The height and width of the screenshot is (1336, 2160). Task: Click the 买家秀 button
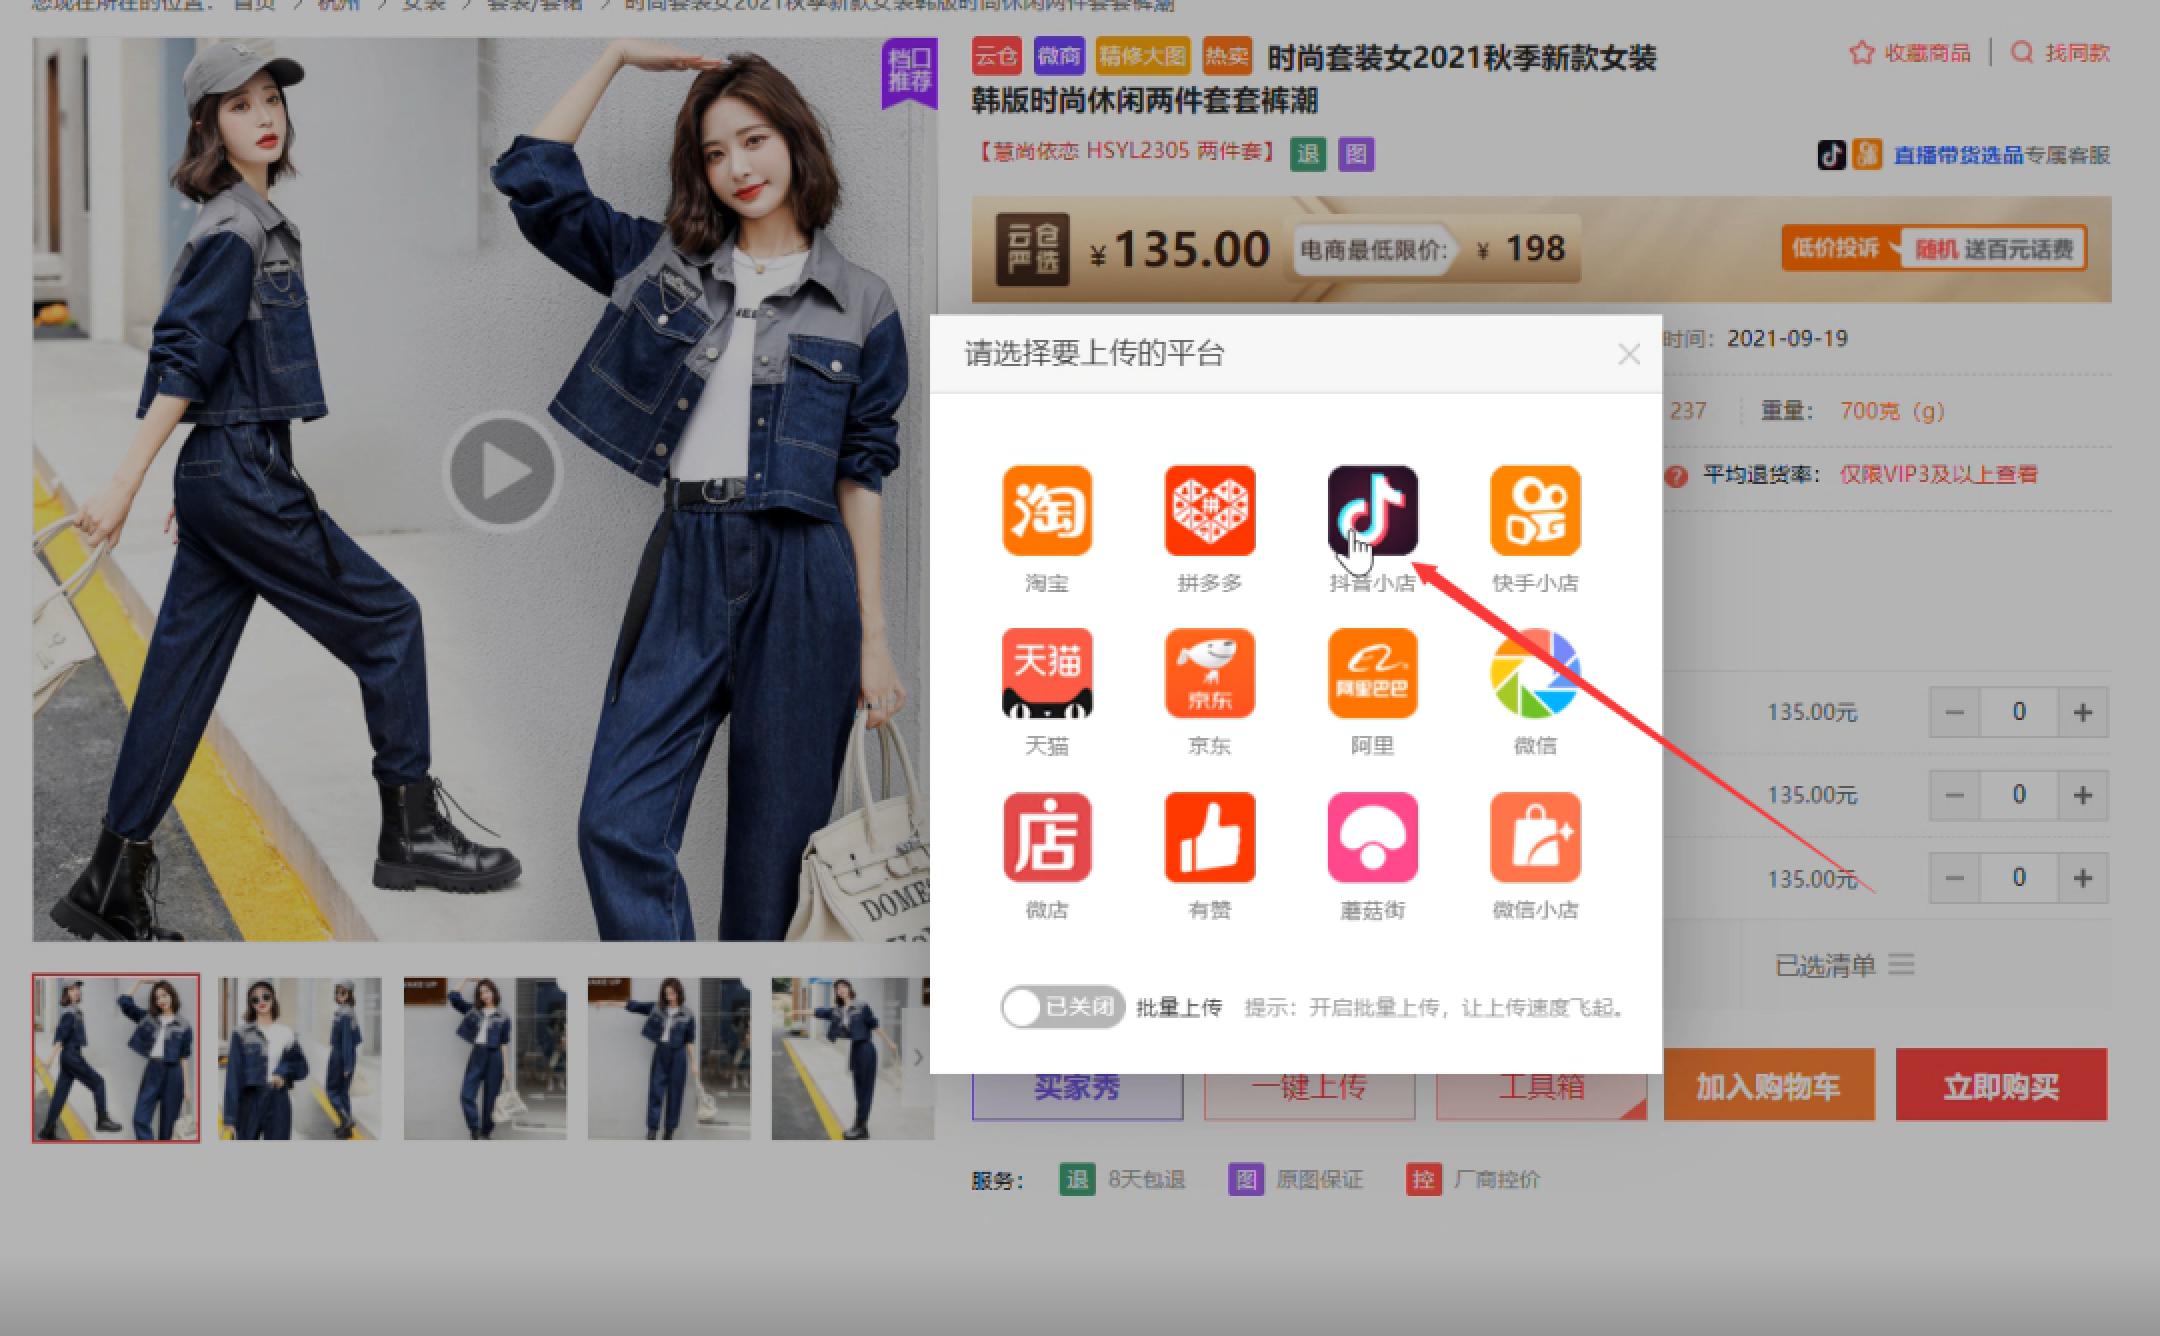click(1077, 1096)
